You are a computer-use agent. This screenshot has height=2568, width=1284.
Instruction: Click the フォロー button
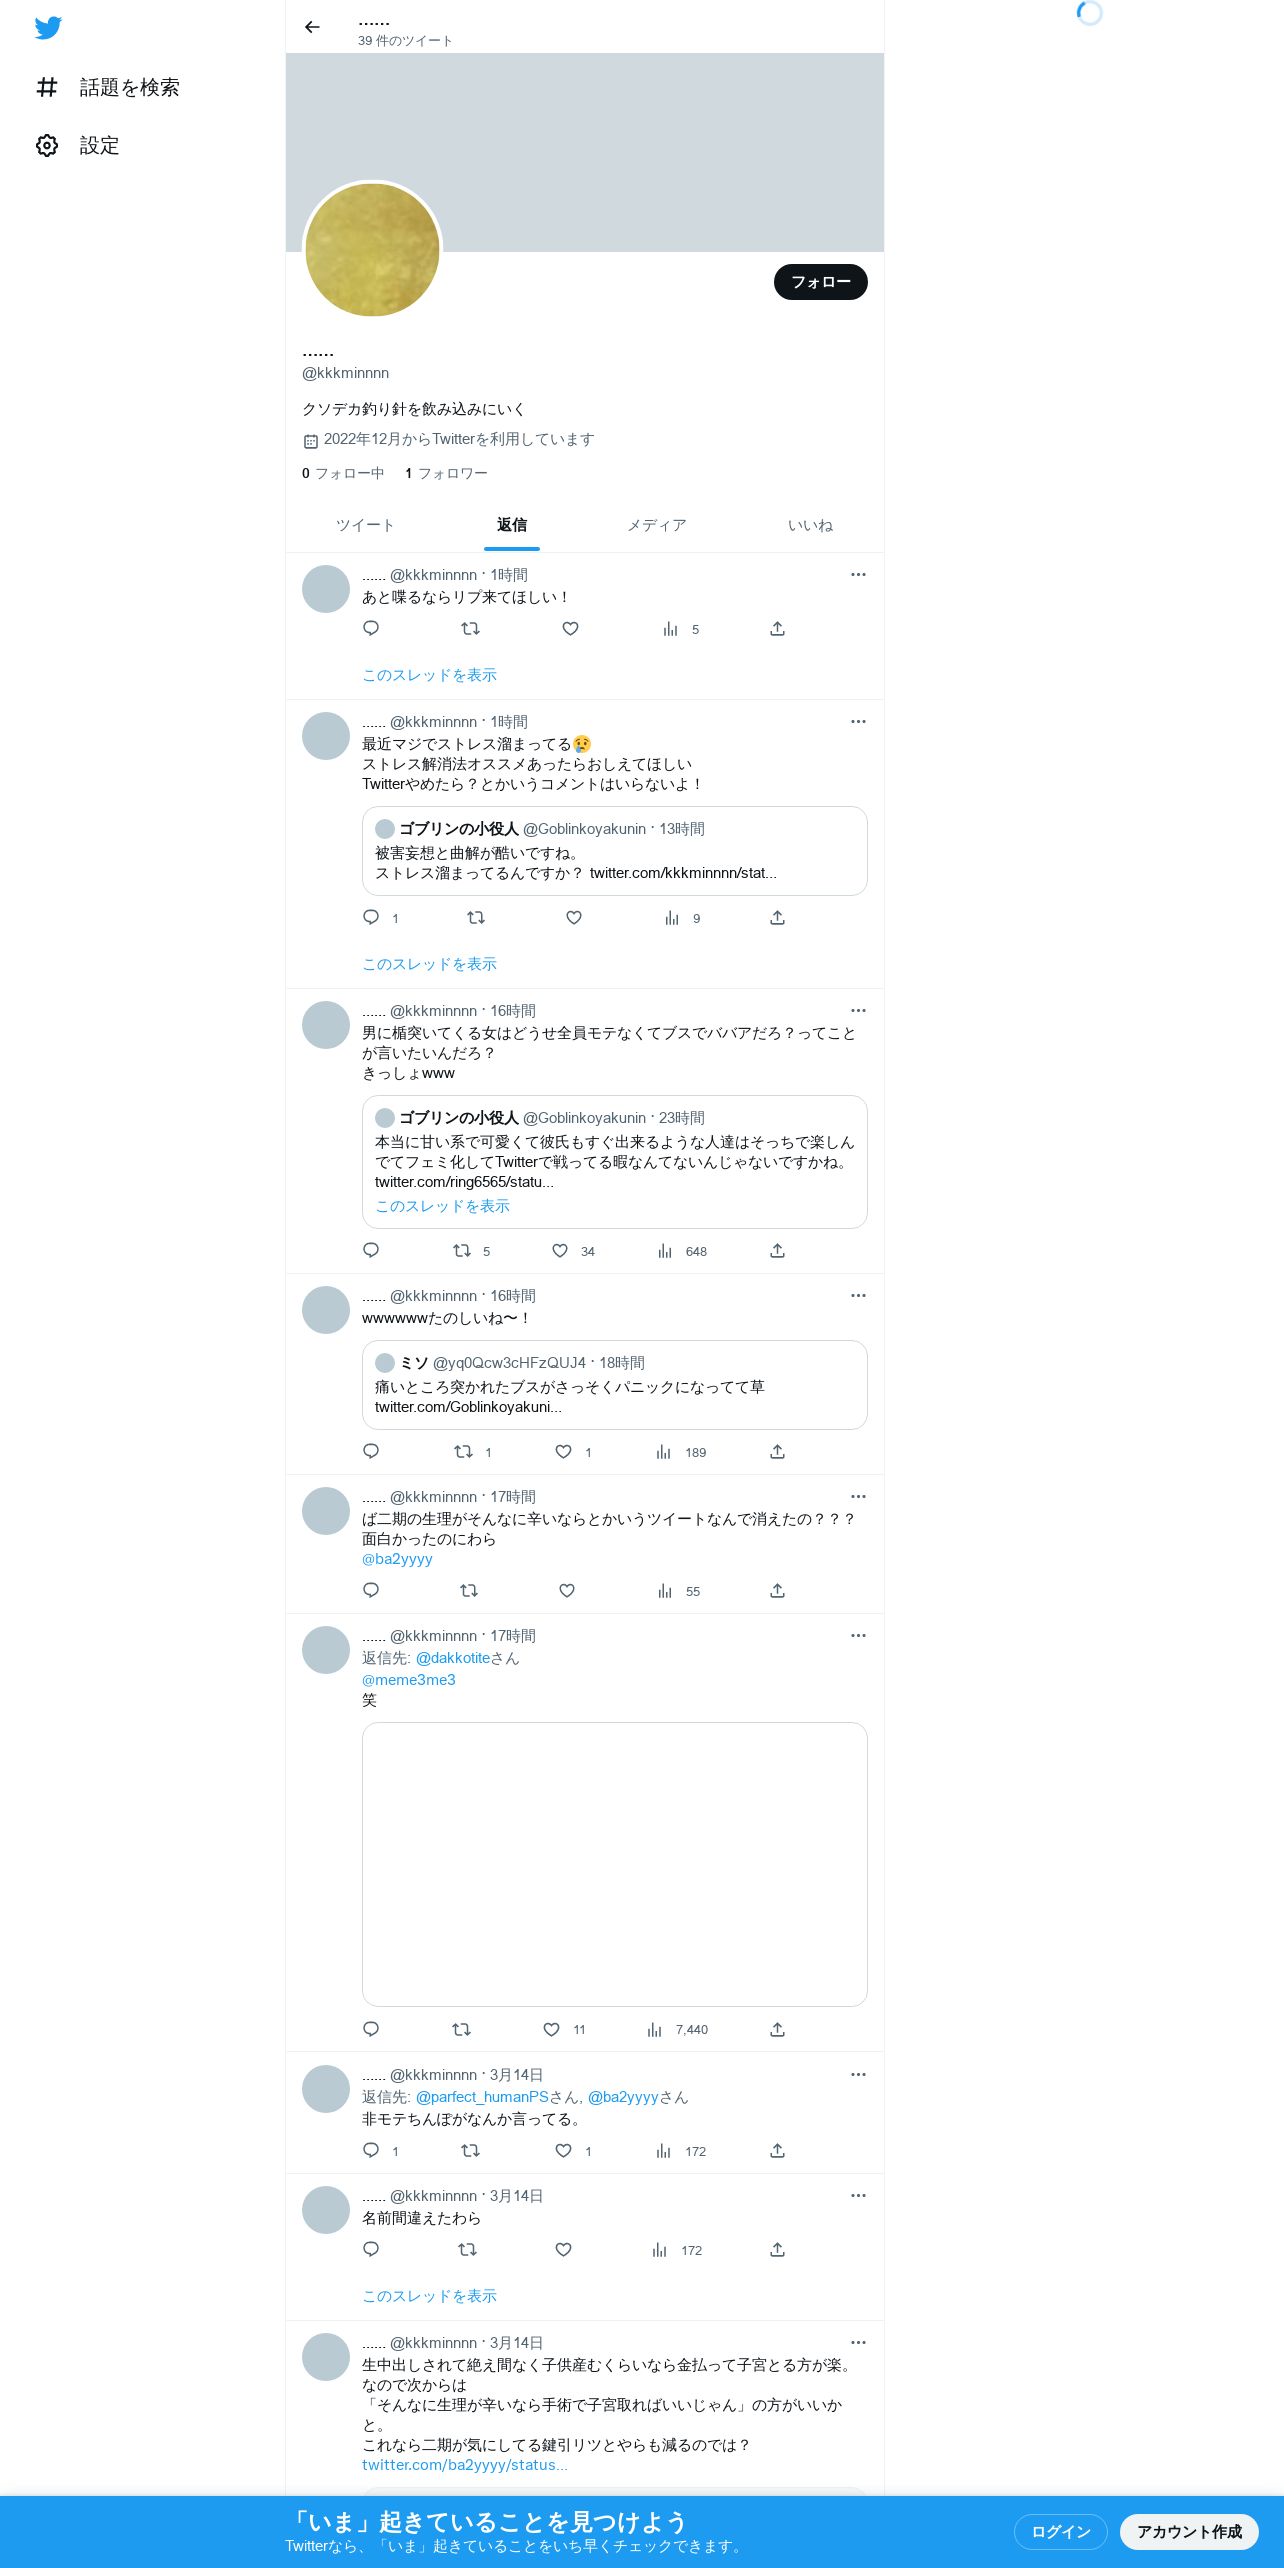point(821,282)
